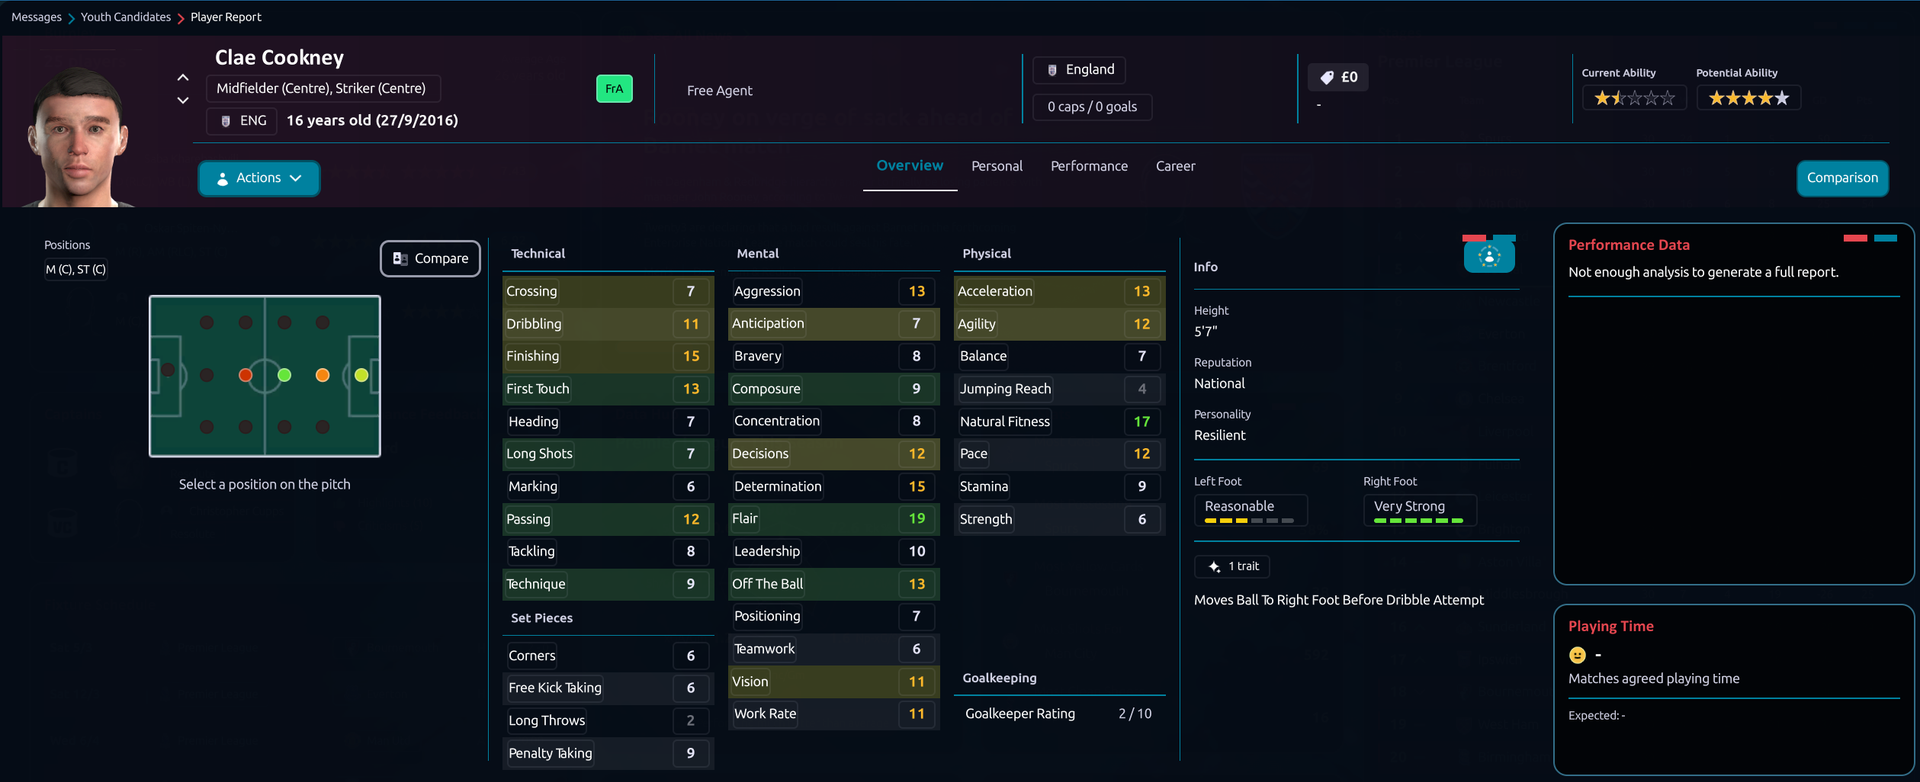1920x782 pixels.
Task: Select the green striker position dot
Action: tap(361, 375)
